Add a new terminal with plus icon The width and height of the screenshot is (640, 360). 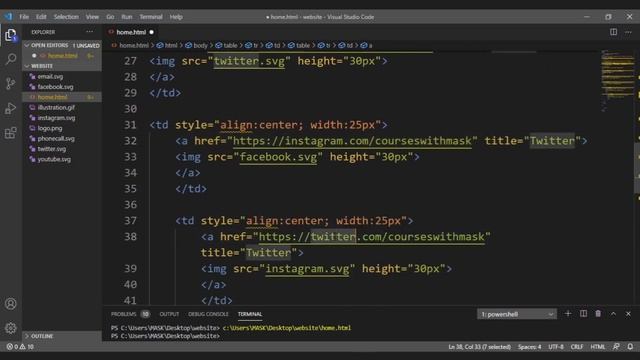(568, 313)
